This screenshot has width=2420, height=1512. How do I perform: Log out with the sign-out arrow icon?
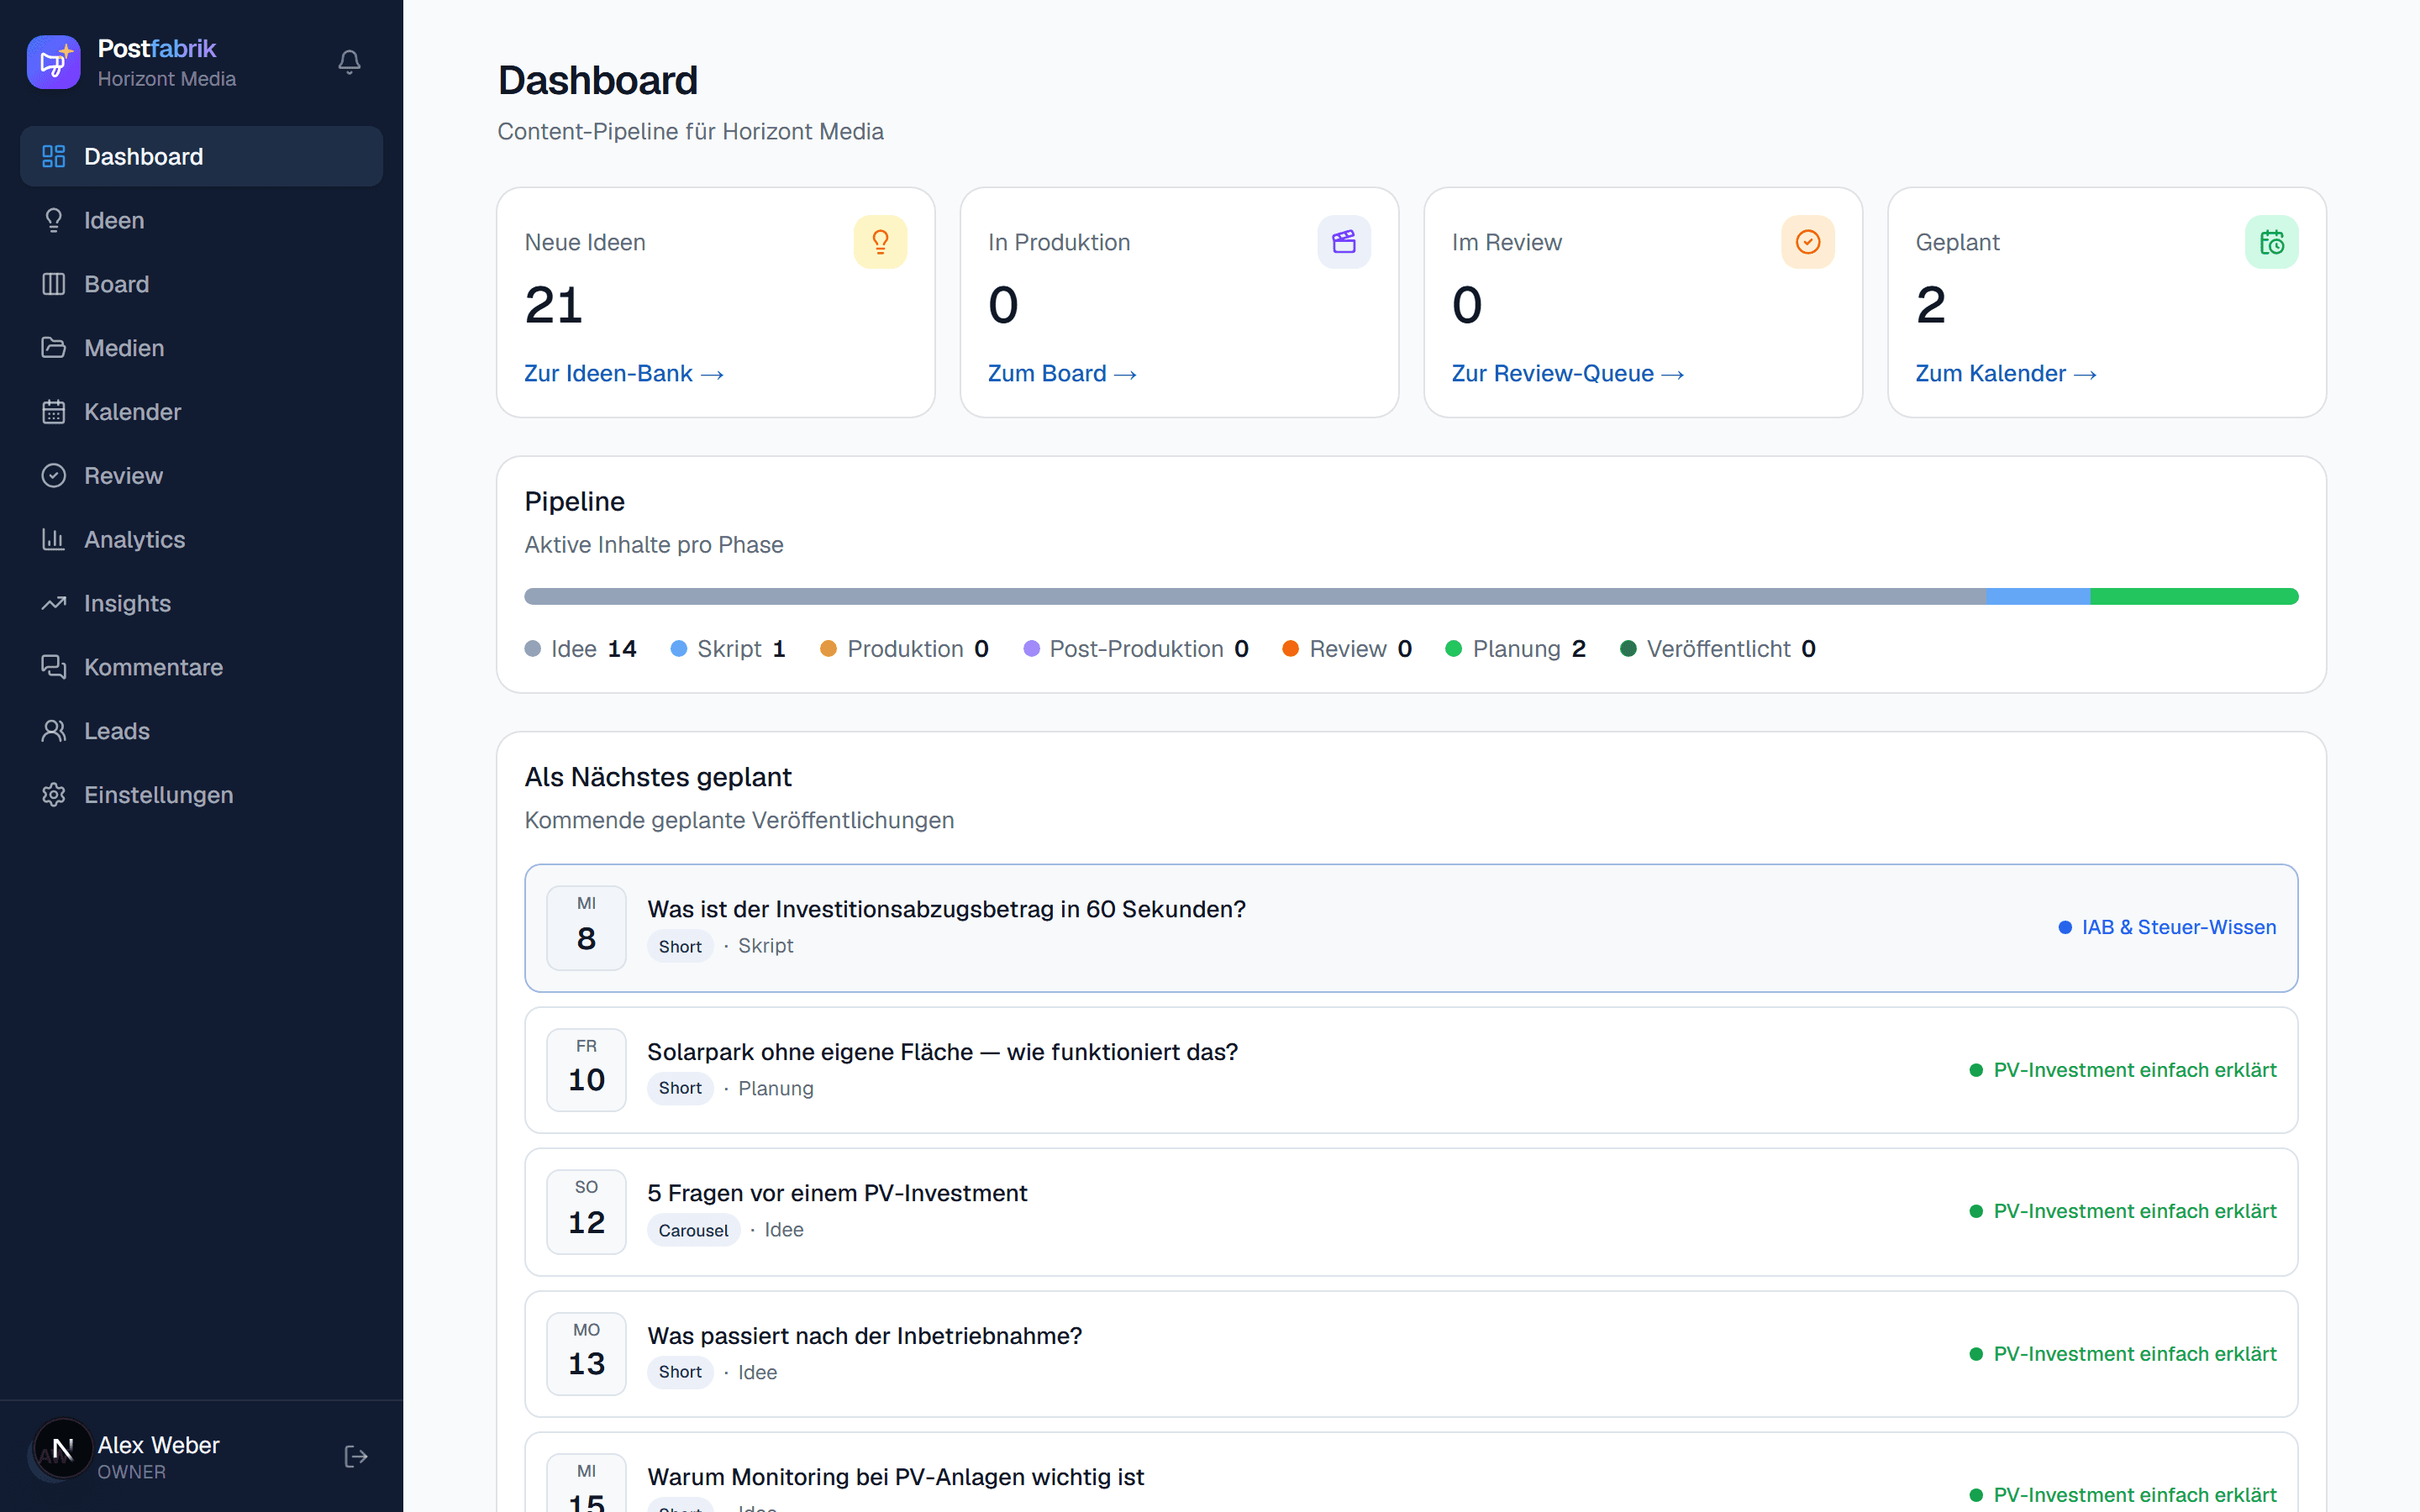tap(356, 1456)
